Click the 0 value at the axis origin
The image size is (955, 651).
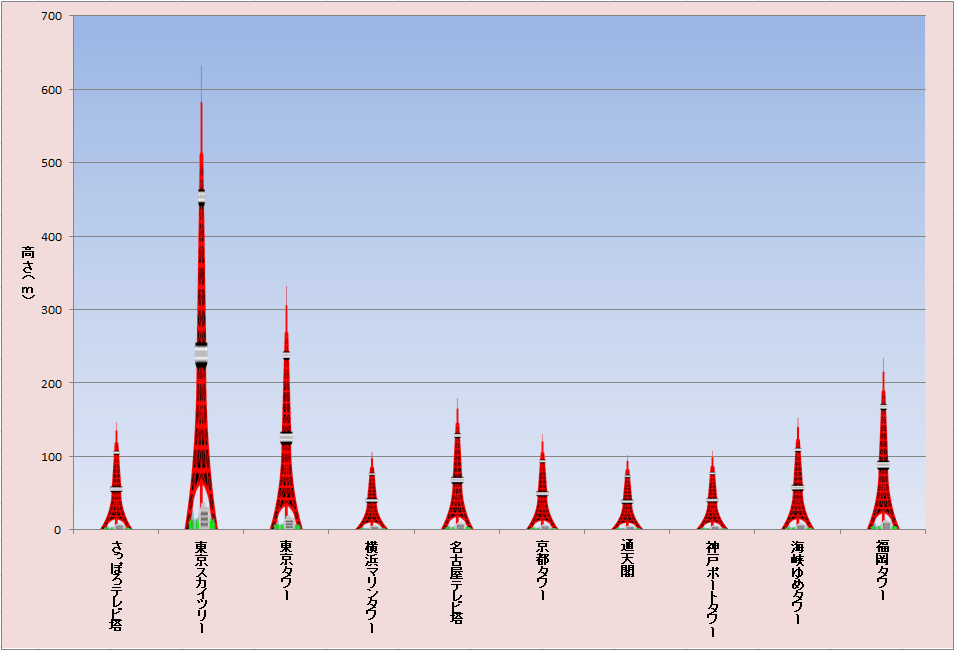pos(58,530)
